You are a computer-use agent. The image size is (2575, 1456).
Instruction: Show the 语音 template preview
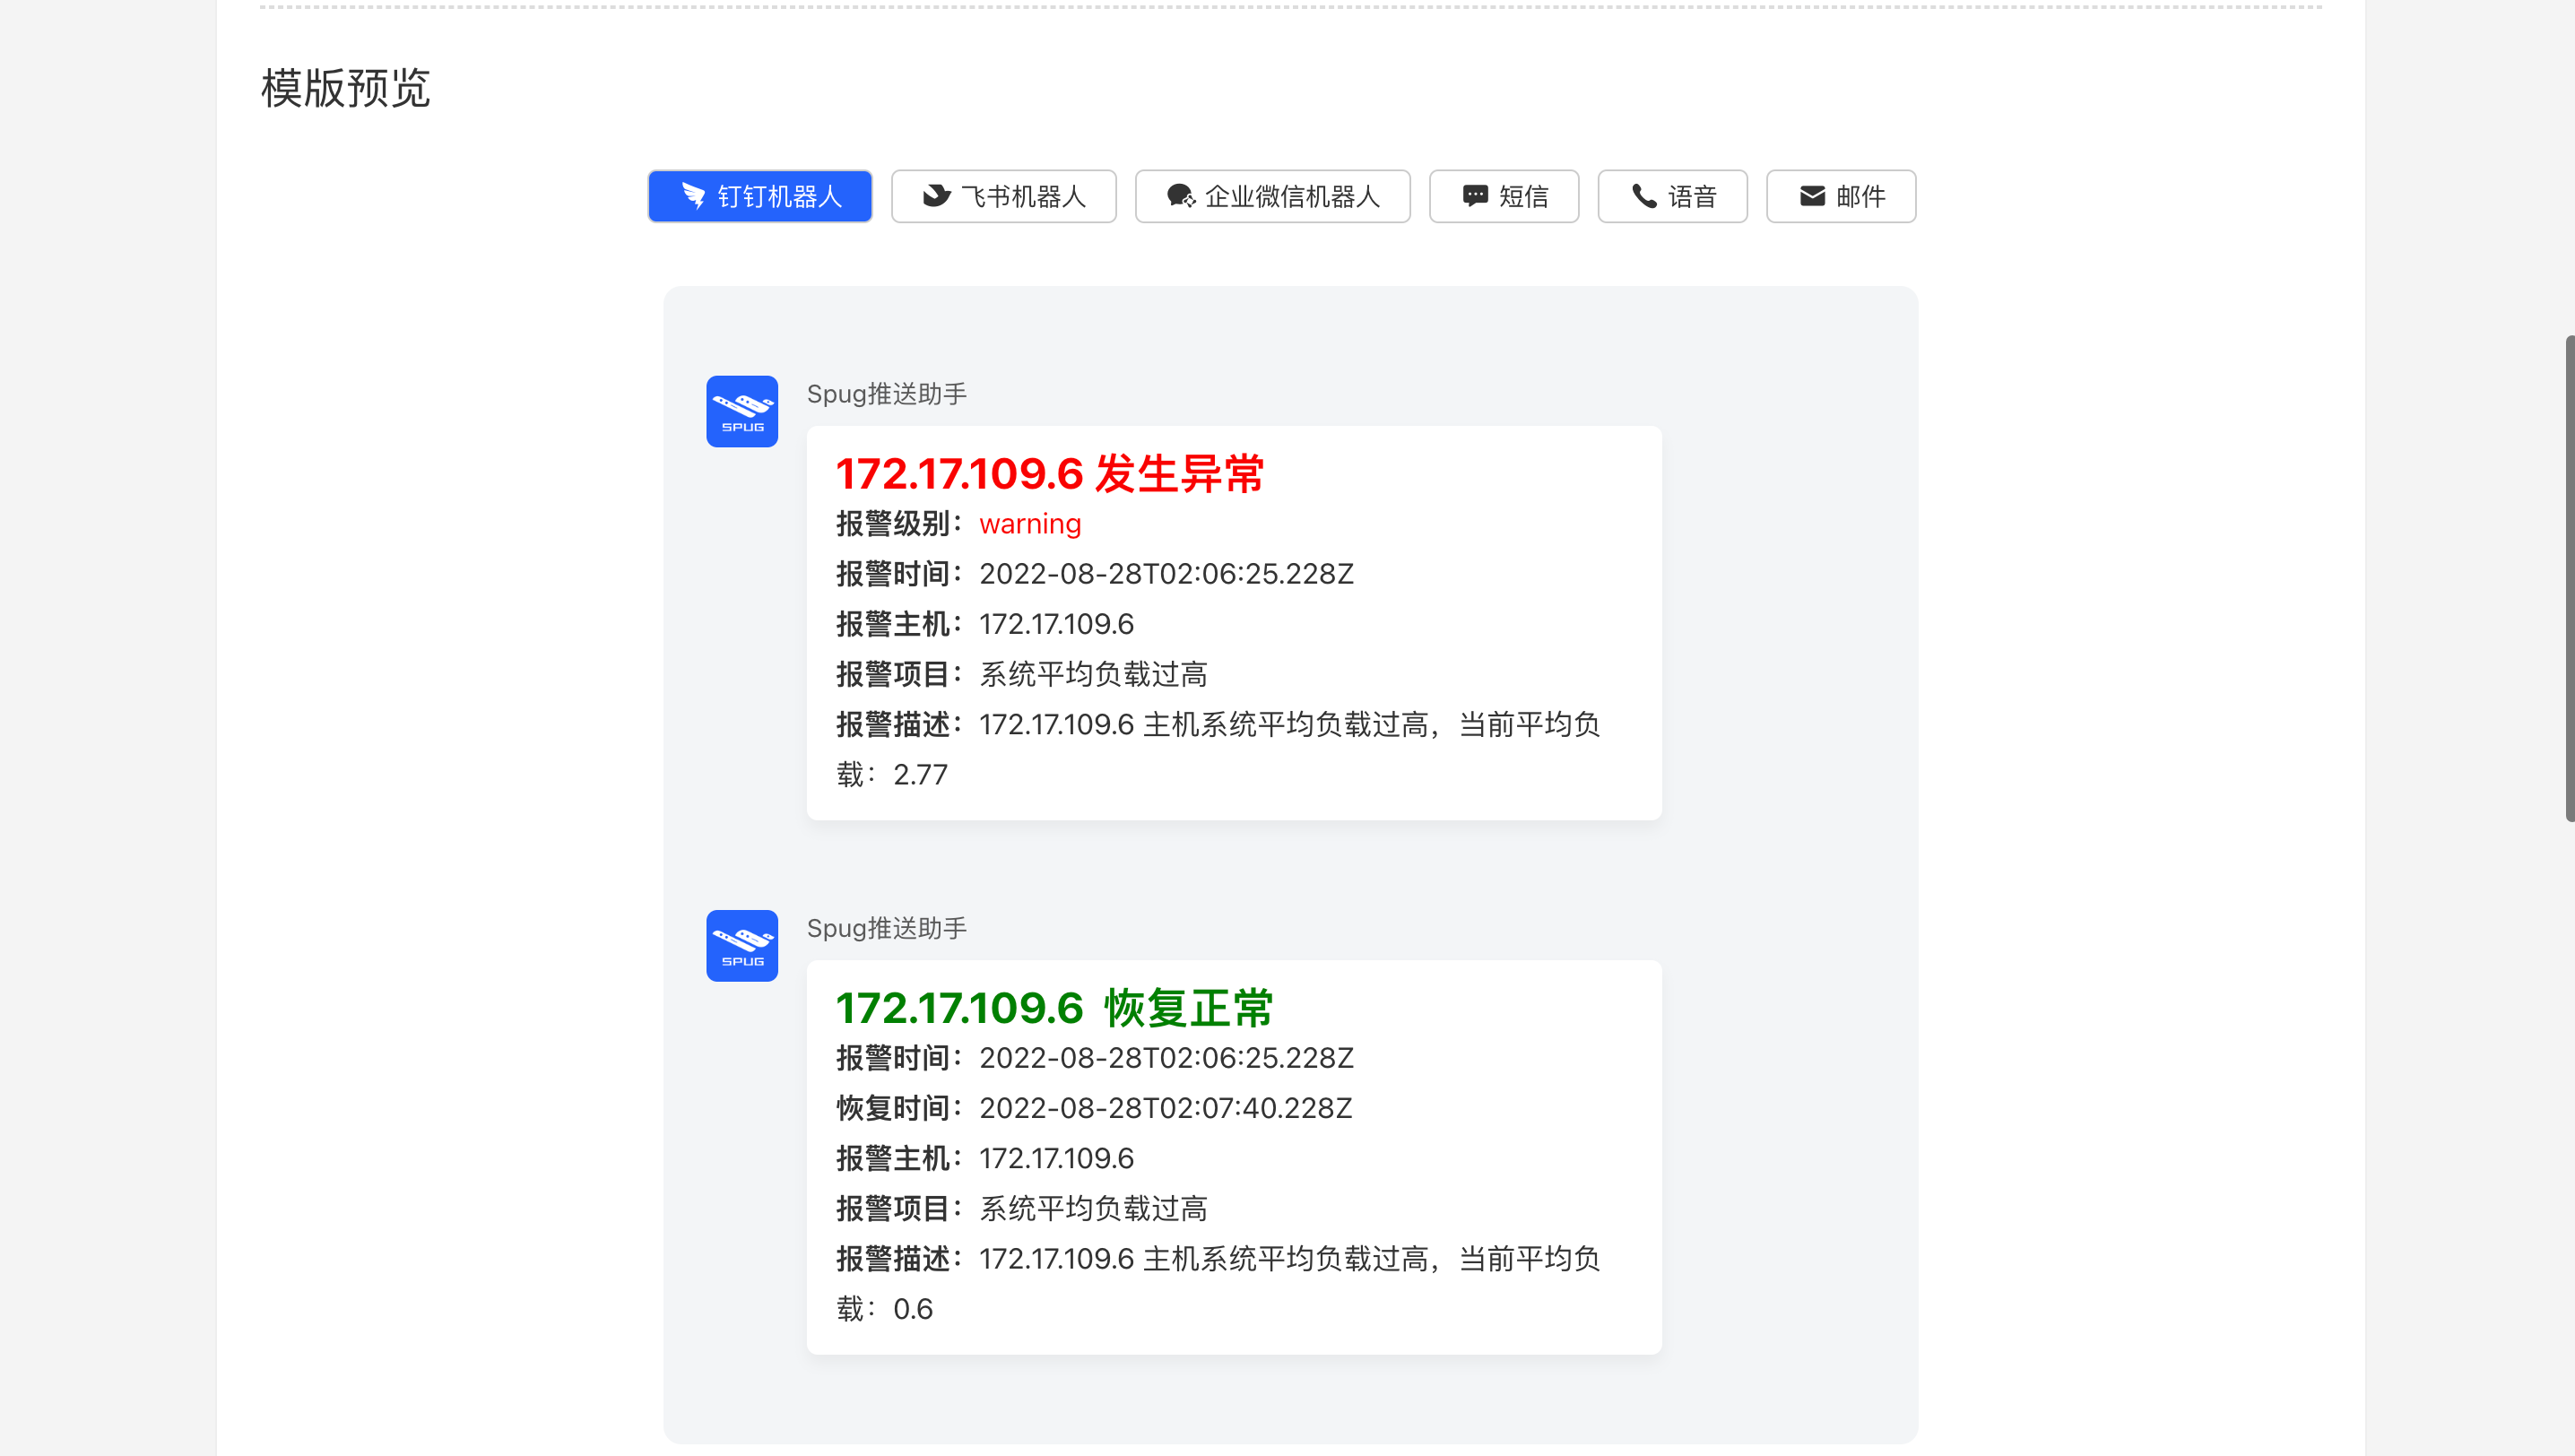(1692, 196)
